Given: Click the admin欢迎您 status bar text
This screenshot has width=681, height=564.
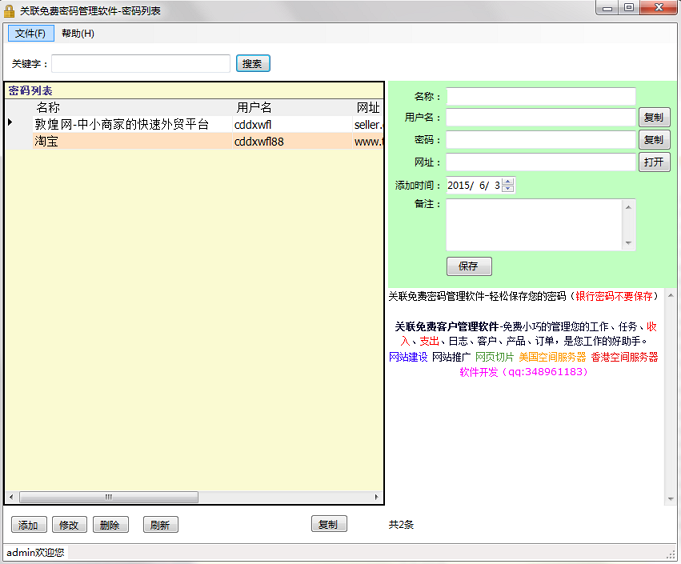Looking at the screenshot, I should pos(35,552).
